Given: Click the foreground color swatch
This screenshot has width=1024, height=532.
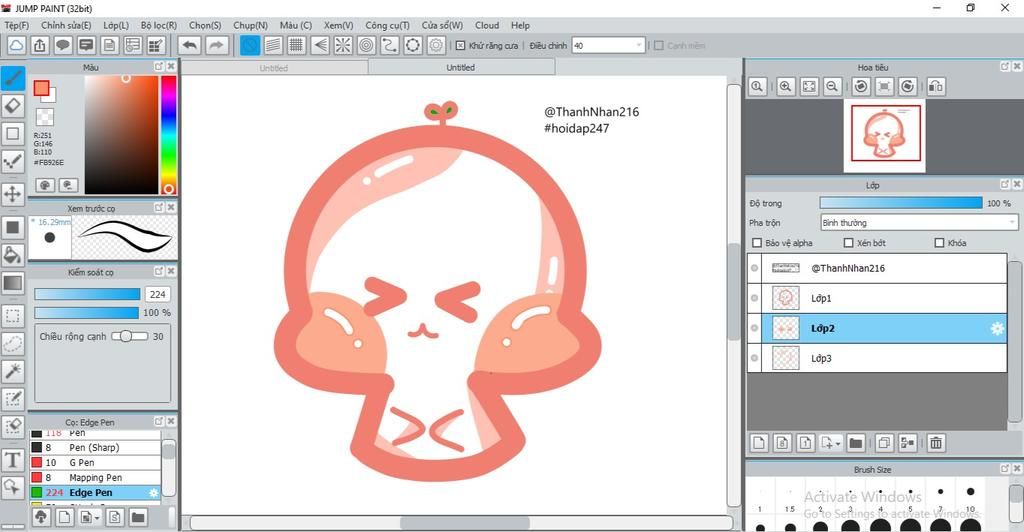Looking at the screenshot, I should (41, 88).
